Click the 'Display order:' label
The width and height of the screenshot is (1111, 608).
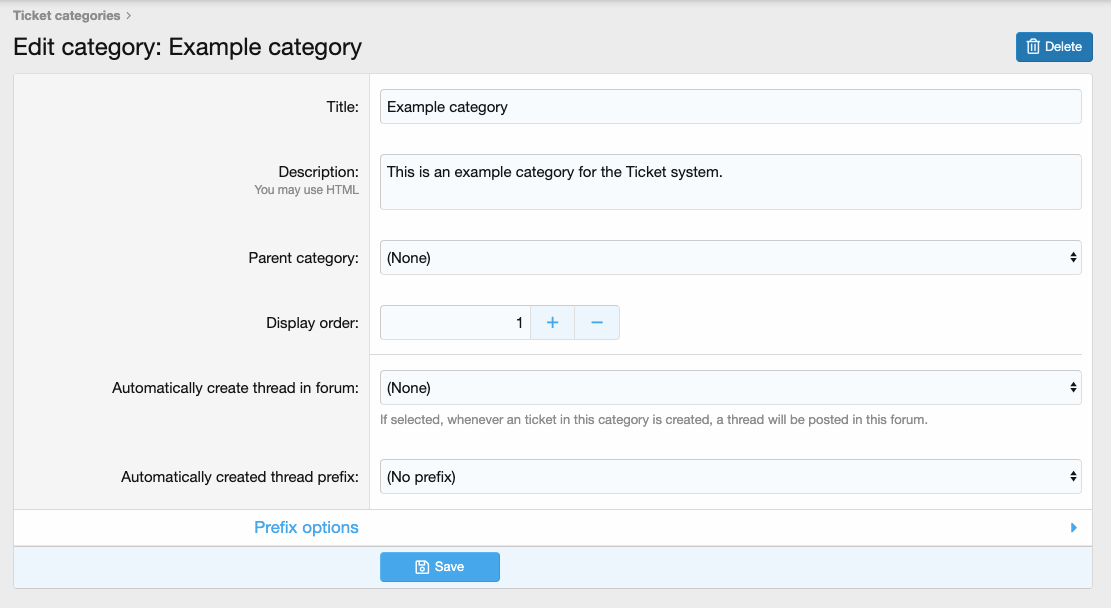[x=312, y=323]
